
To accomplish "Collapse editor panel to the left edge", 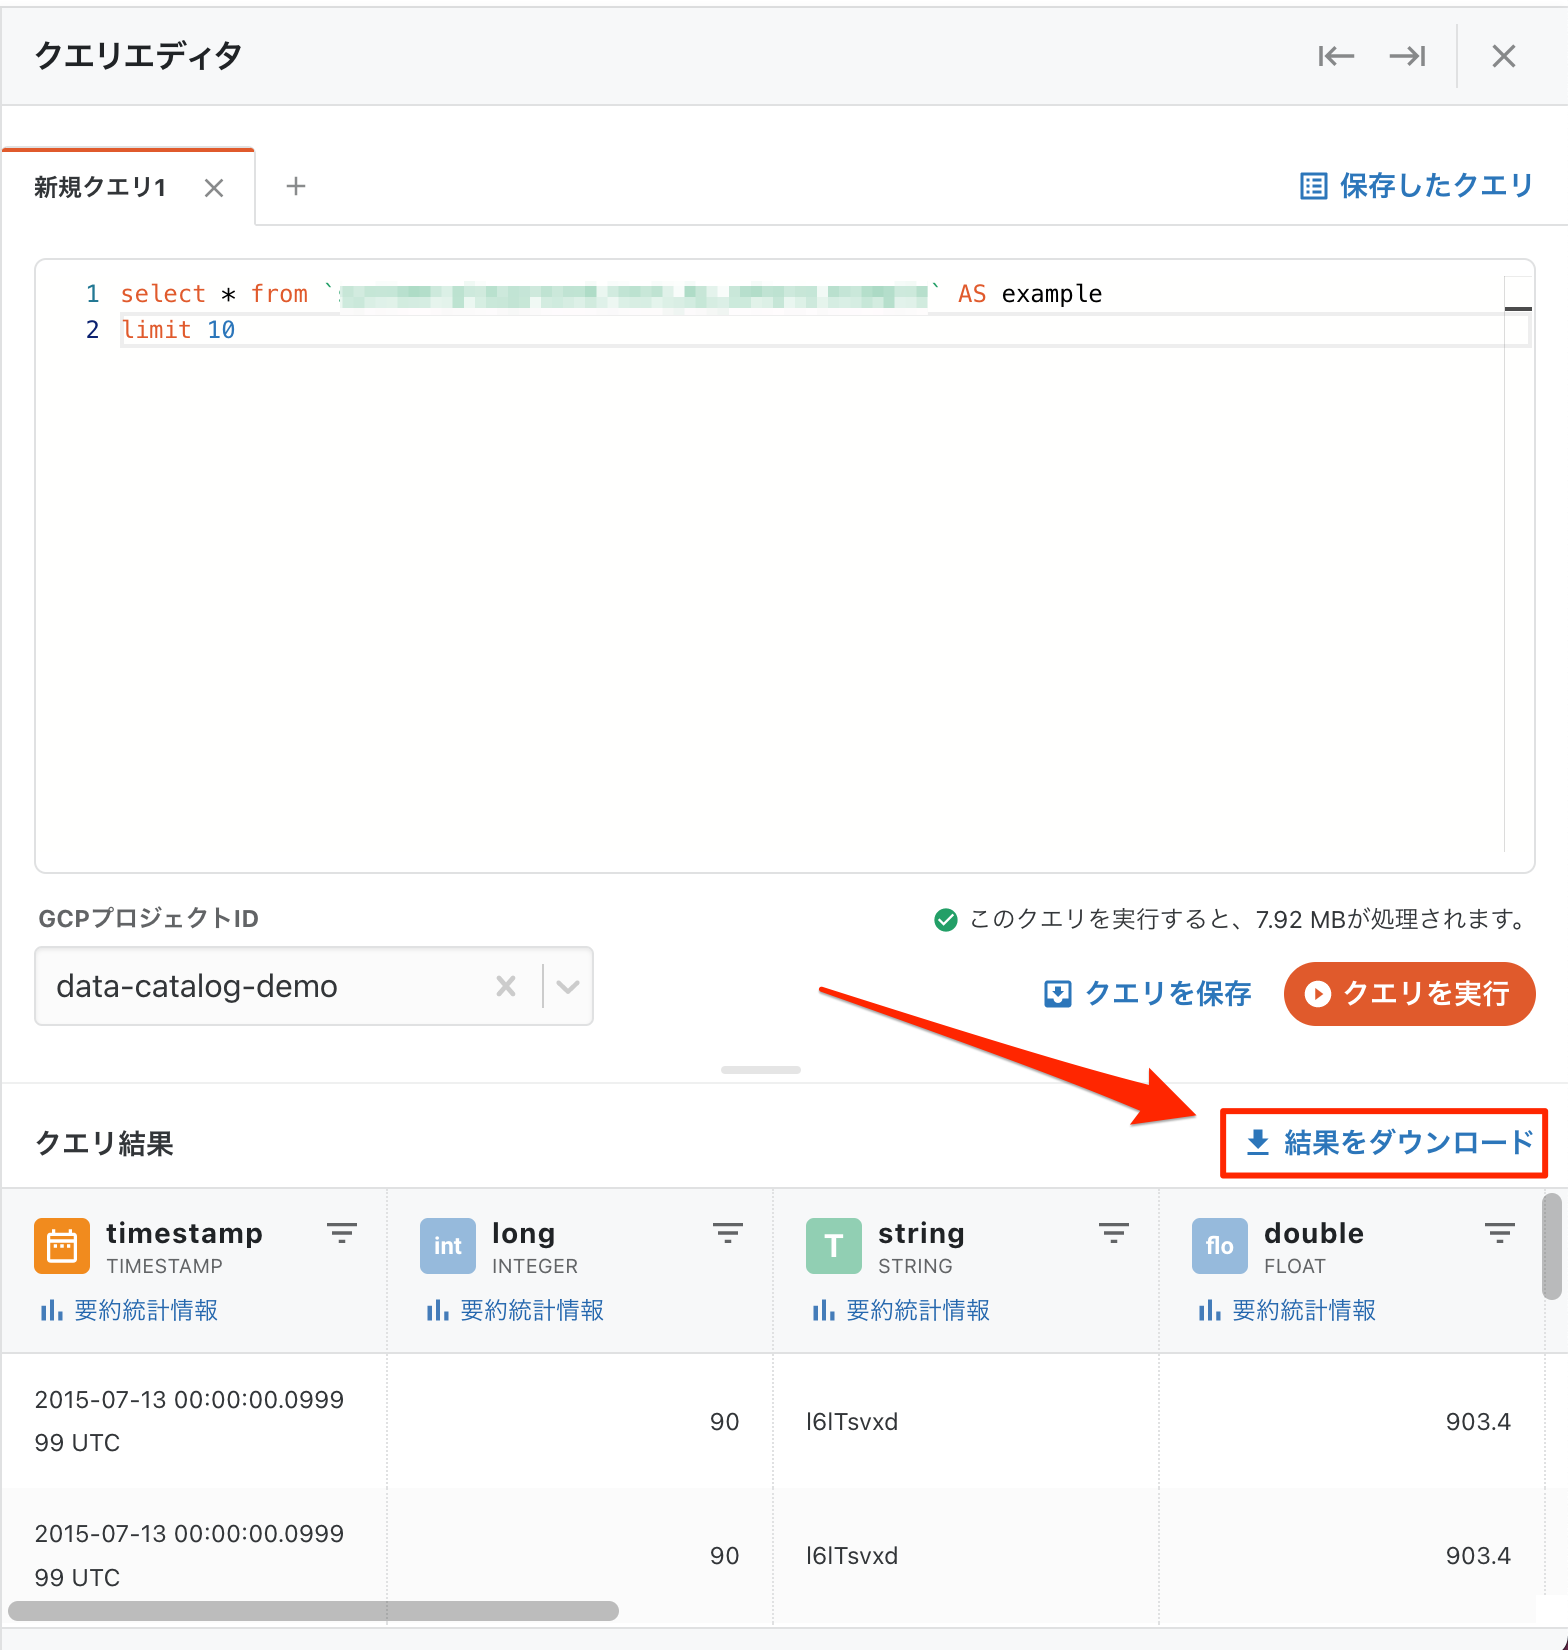I will pos(1336,56).
